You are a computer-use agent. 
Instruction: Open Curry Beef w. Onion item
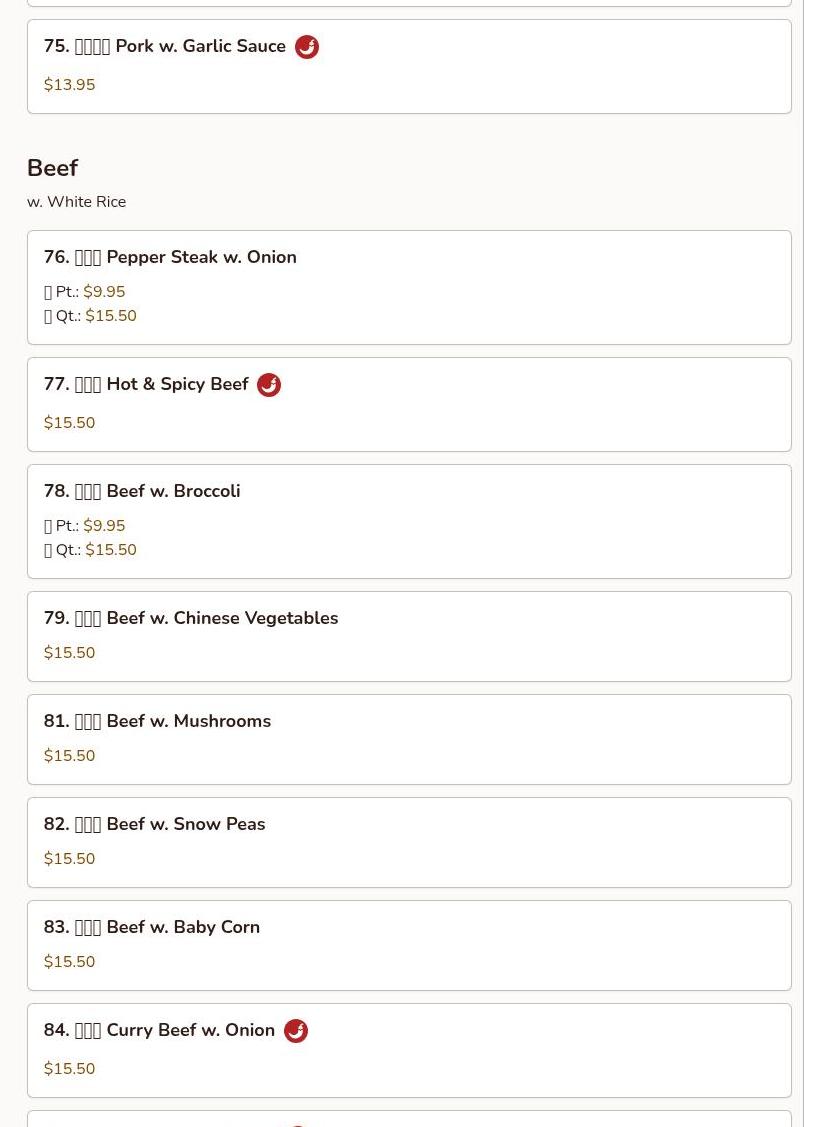tap(159, 1030)
